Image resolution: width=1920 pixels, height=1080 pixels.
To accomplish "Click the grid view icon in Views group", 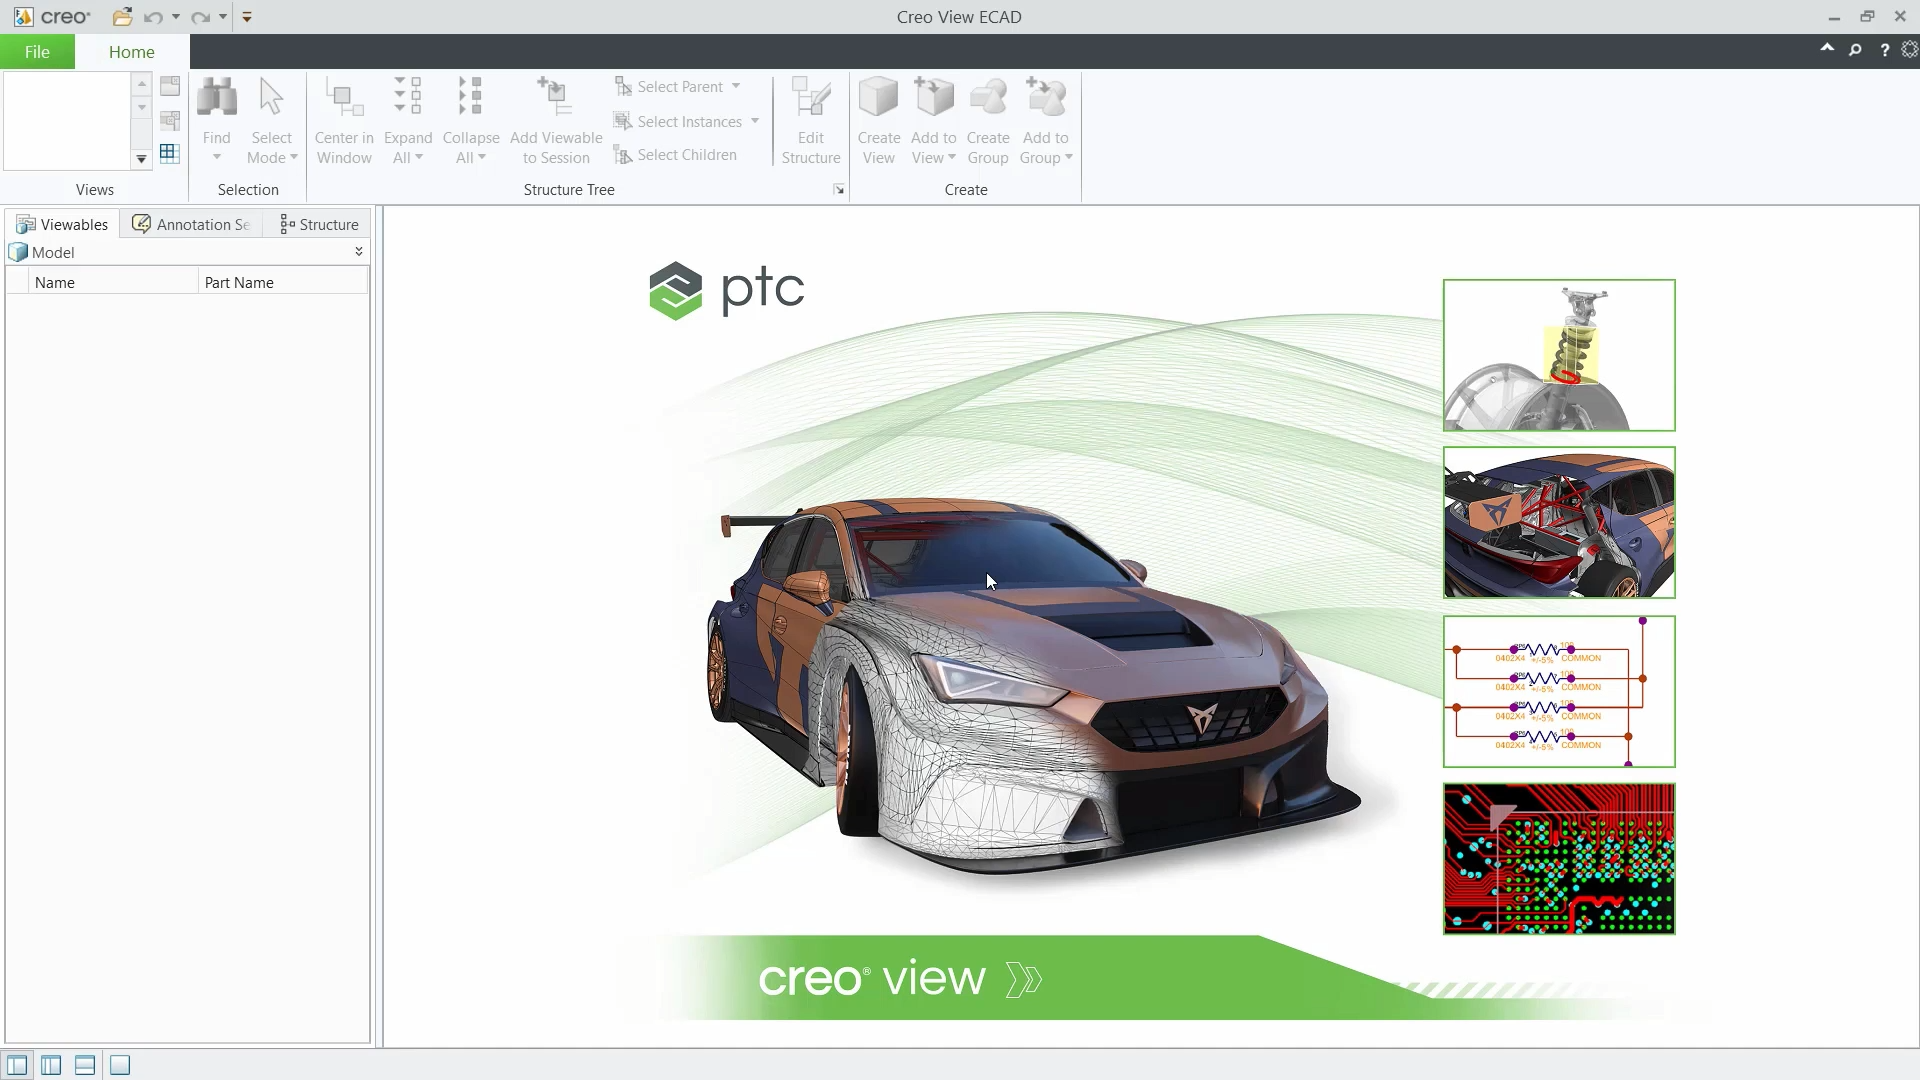I will pos(170,153).
